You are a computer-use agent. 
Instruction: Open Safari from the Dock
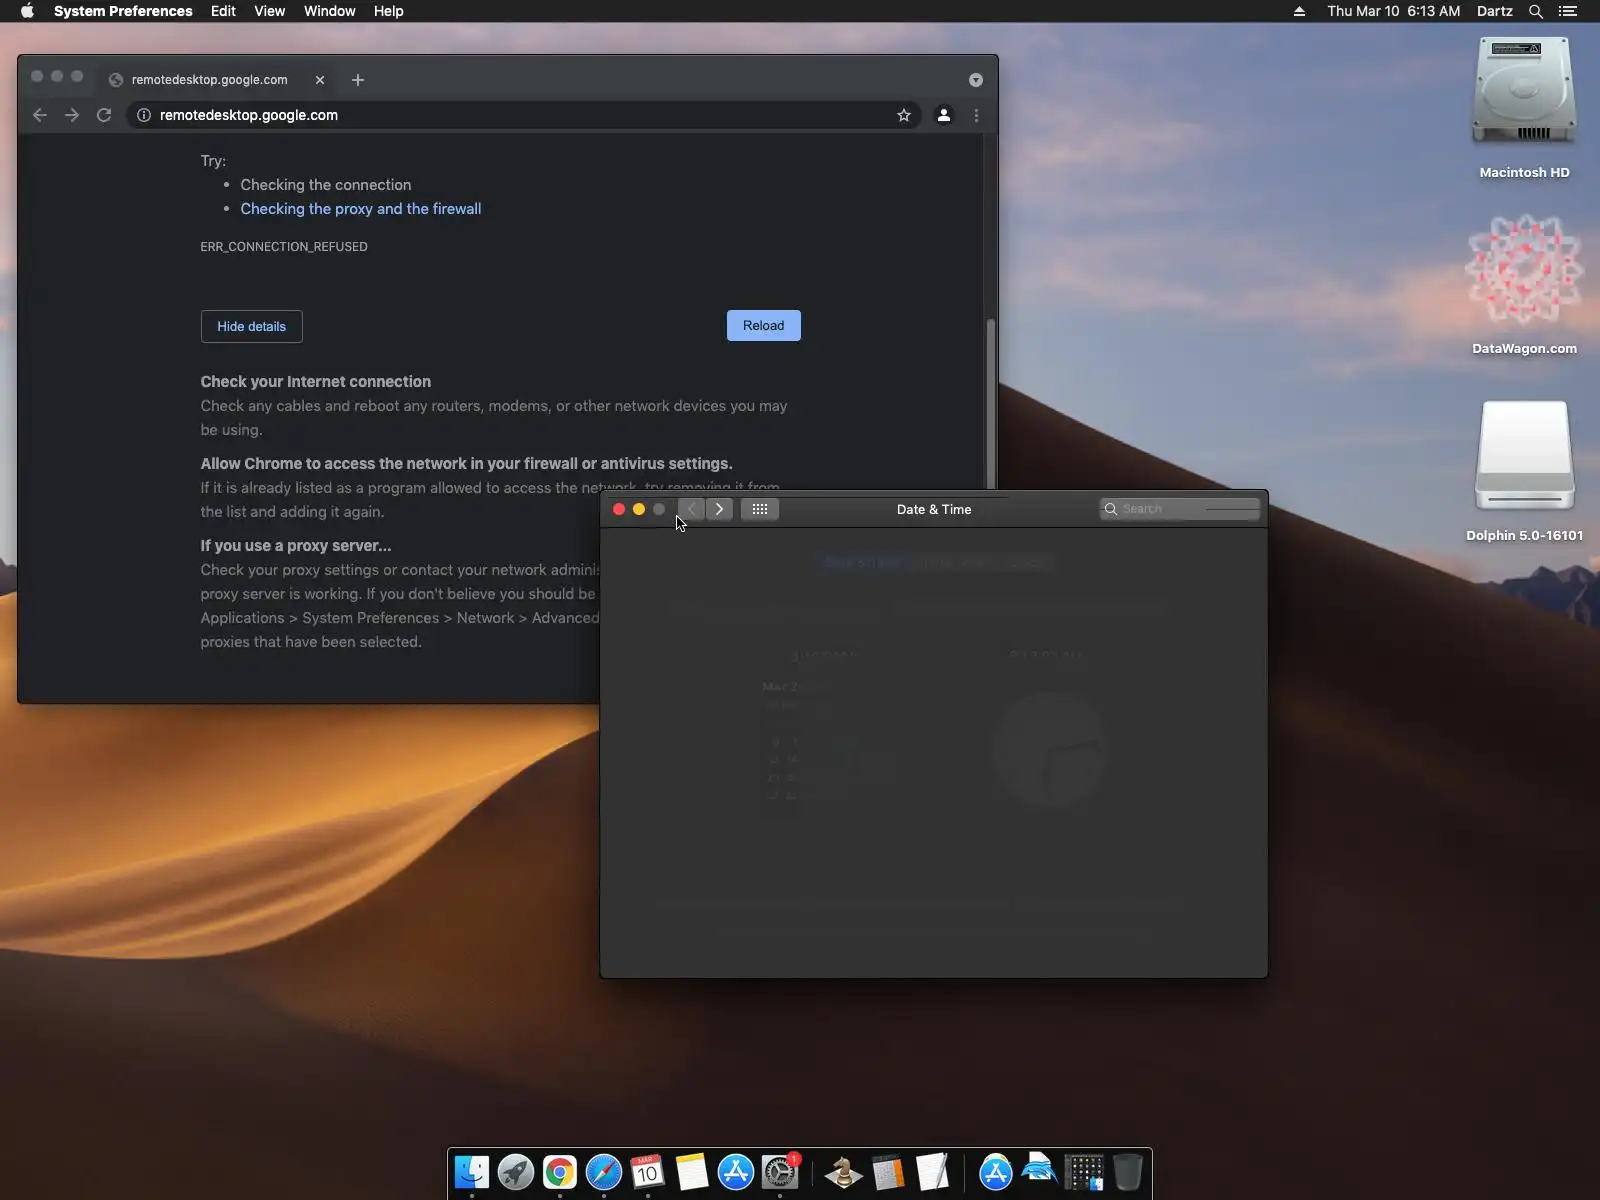click(604, 1172)
